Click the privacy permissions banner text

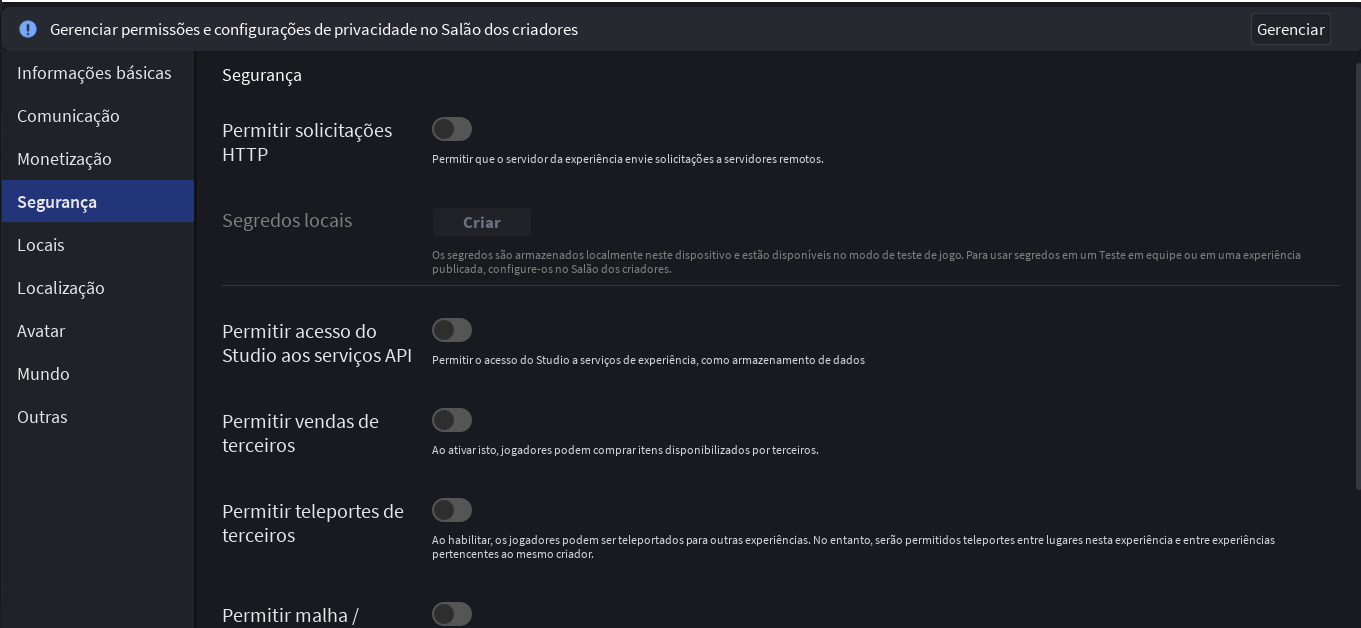(314, 29)
